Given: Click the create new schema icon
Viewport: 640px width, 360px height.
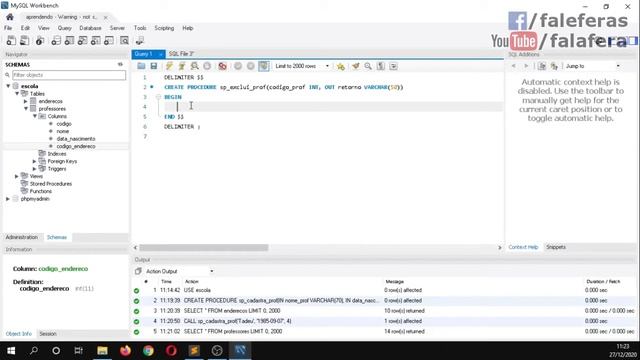Looking at the screenshot, I should 56,40.
